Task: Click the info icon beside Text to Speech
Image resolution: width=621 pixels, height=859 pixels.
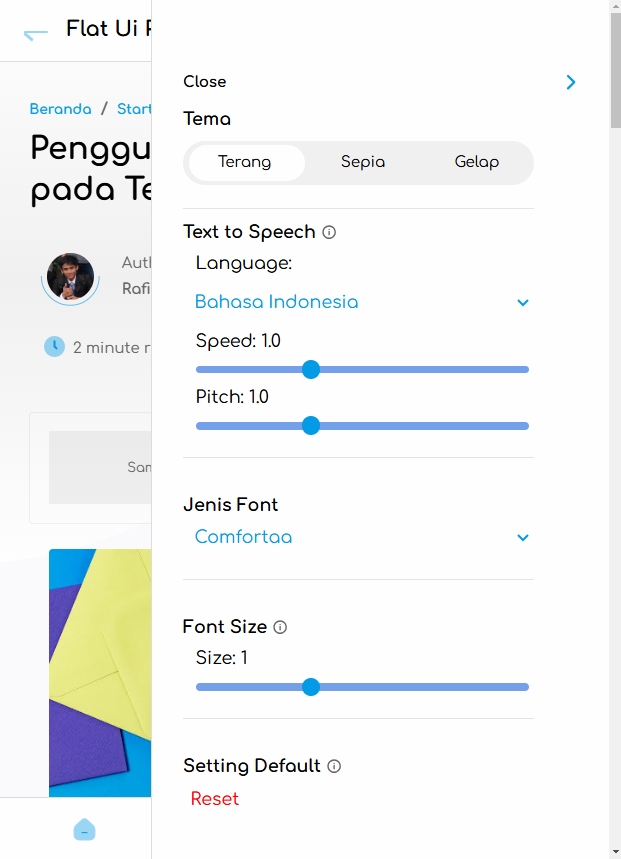Action: pyautogui.click(x=329, y=231)
